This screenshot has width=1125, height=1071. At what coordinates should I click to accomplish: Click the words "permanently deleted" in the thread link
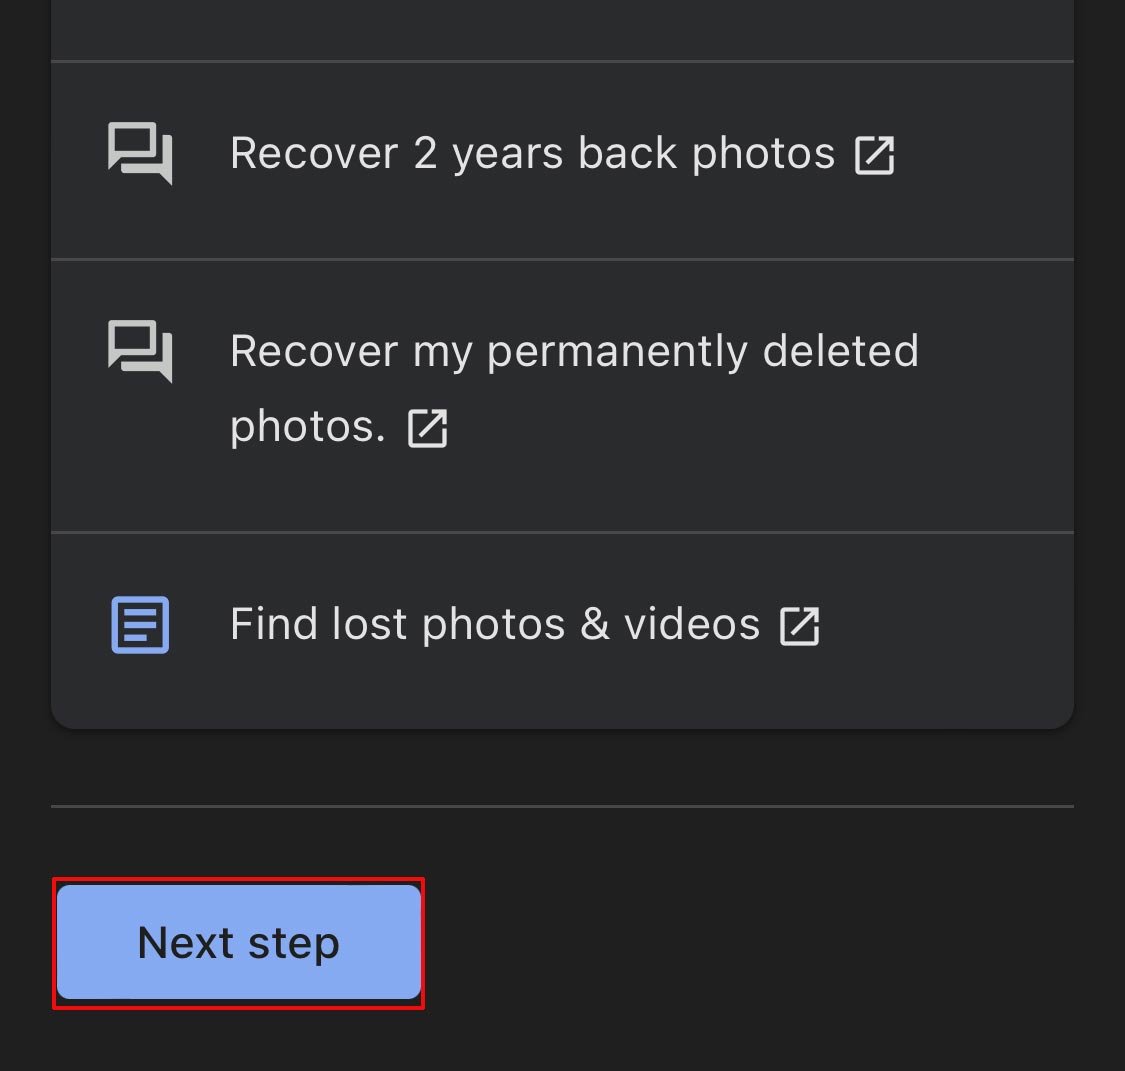click(x=703, y=352)
